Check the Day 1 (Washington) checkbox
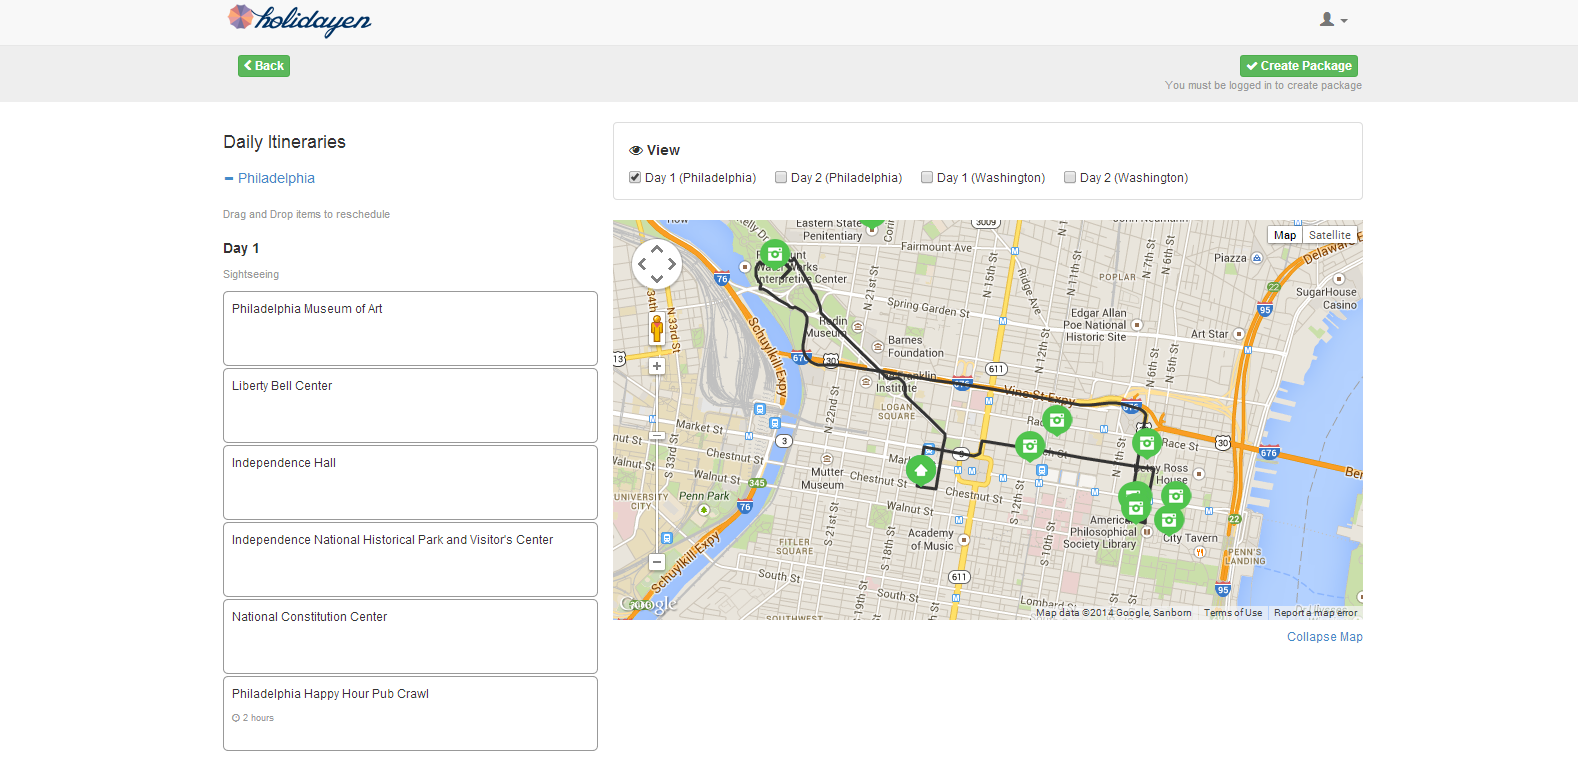Image resolution: width=1578 pixels, height=763 pixels. pos(927,178)
